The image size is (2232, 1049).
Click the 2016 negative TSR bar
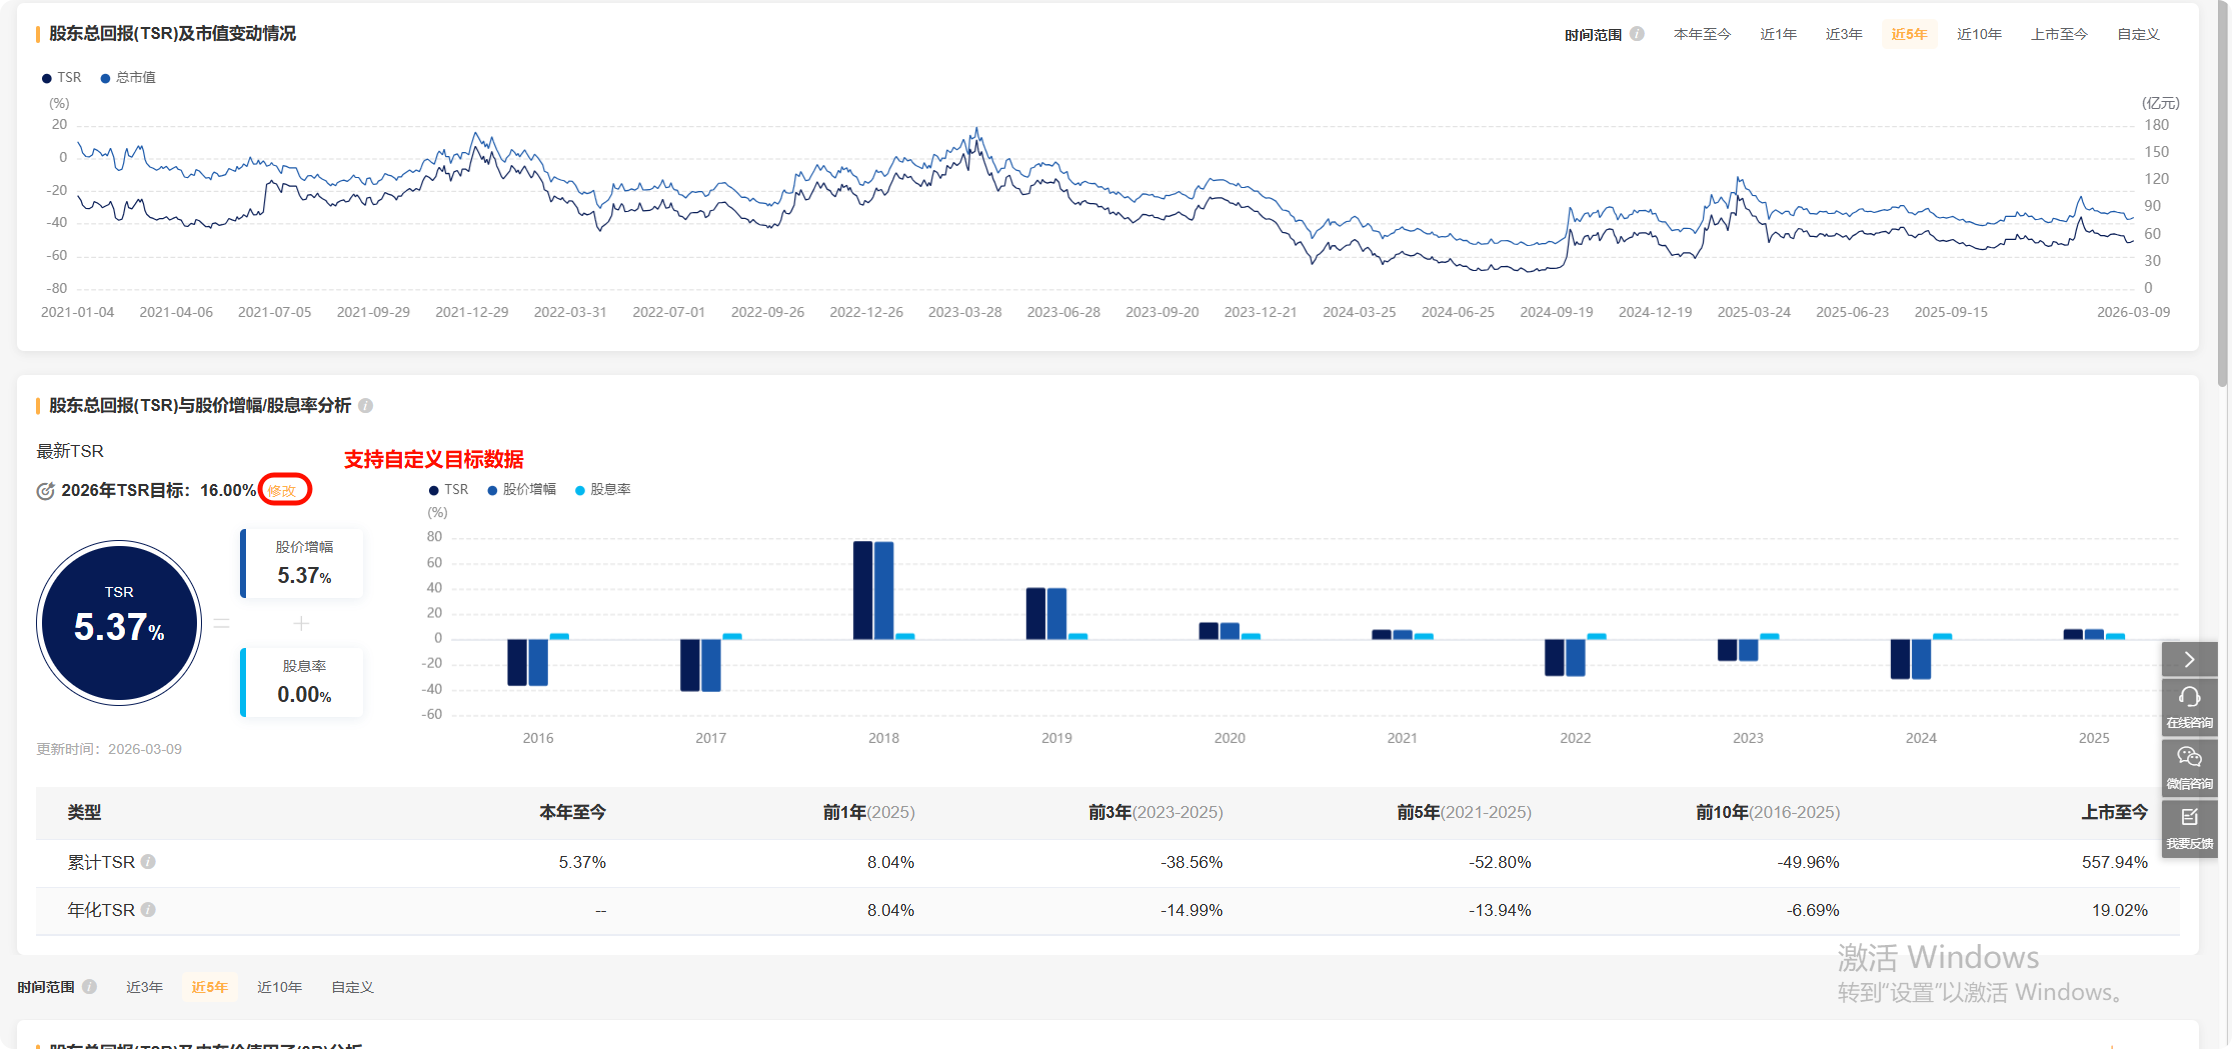click(x=517, y=662)
